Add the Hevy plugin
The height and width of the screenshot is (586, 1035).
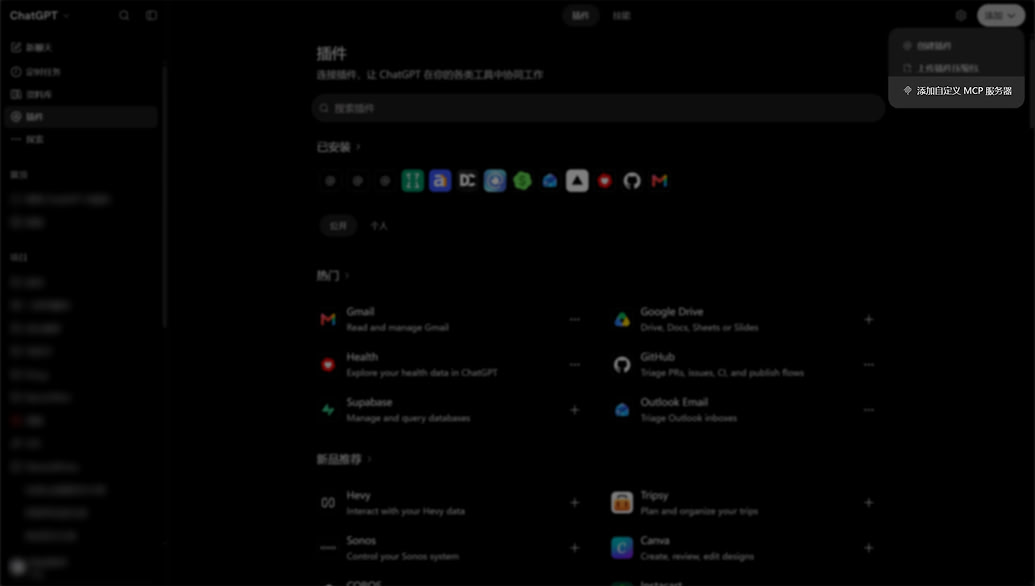pyautogui.click(x=575, y=503)
